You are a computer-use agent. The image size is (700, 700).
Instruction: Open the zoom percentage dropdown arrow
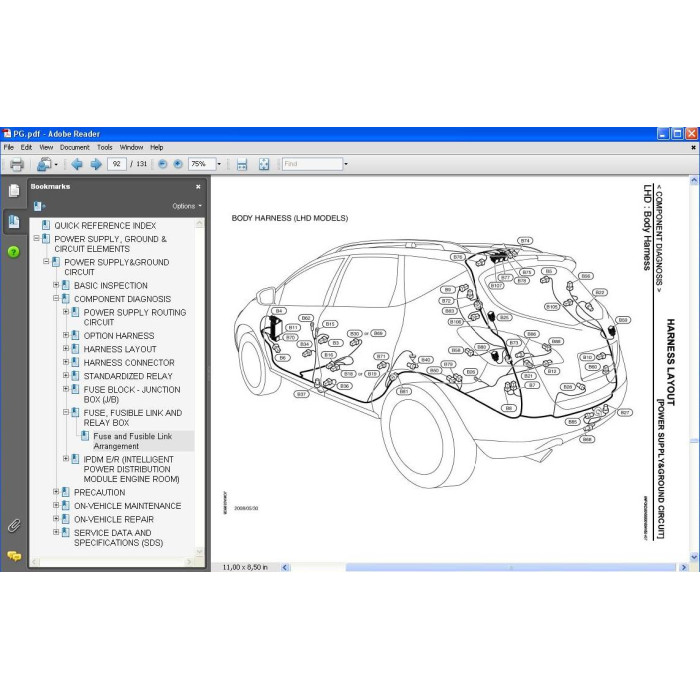pos(219,164)
